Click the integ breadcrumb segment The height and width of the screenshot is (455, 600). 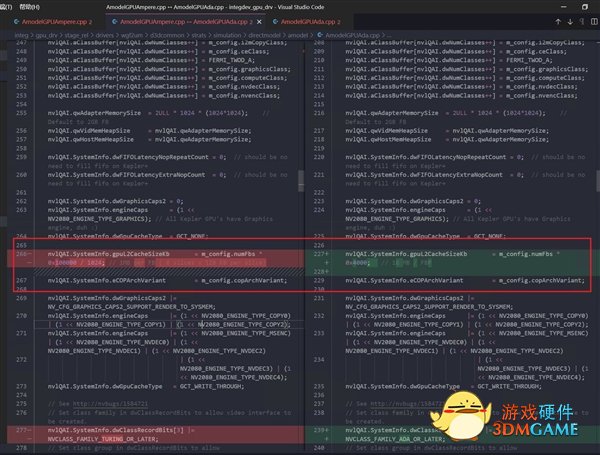click(21, 35)
